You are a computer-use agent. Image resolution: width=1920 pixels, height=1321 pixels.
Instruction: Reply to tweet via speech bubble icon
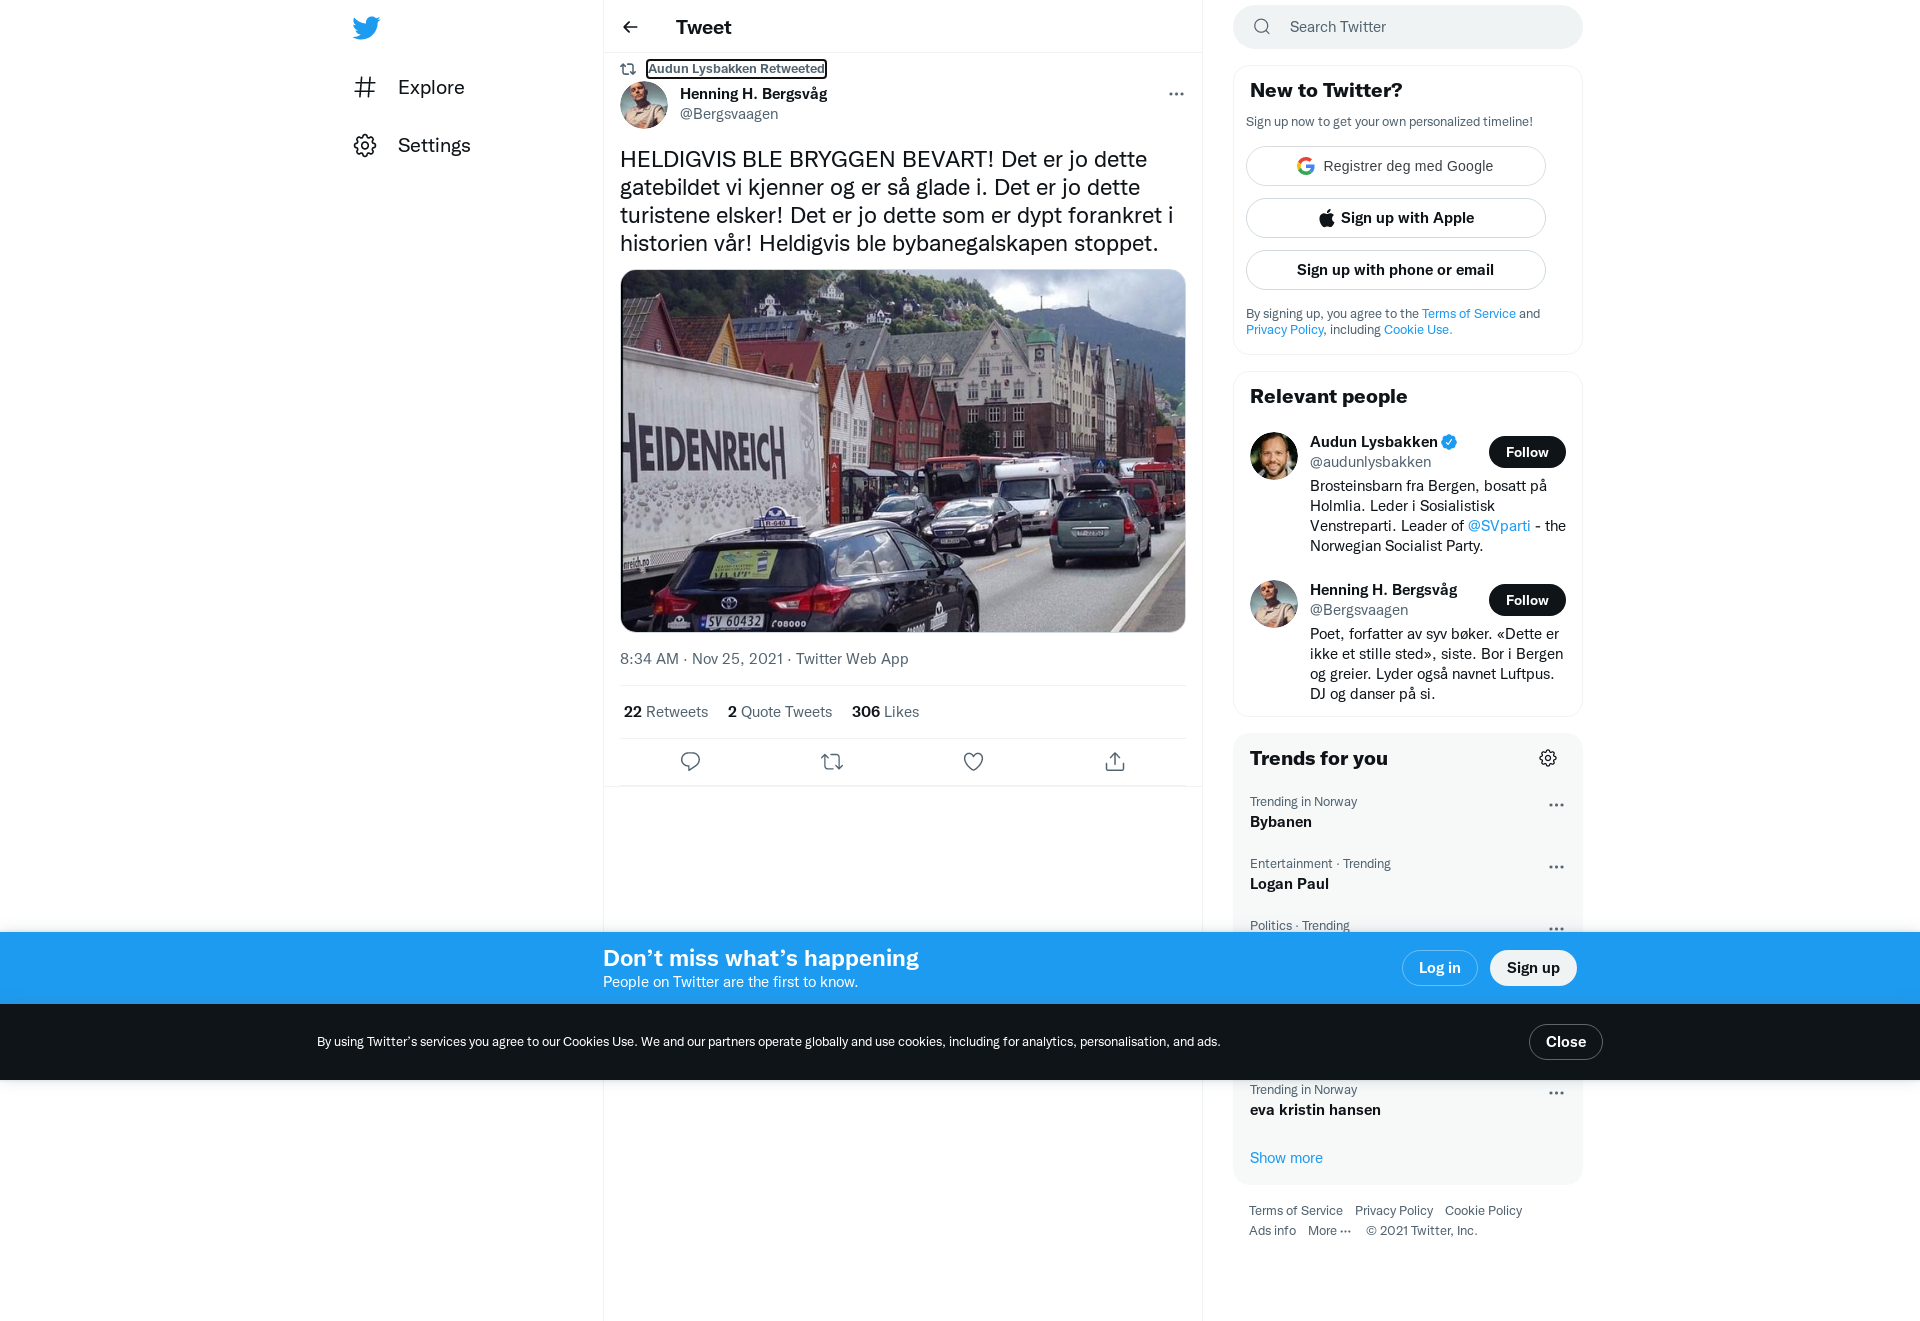pos(690,762)
